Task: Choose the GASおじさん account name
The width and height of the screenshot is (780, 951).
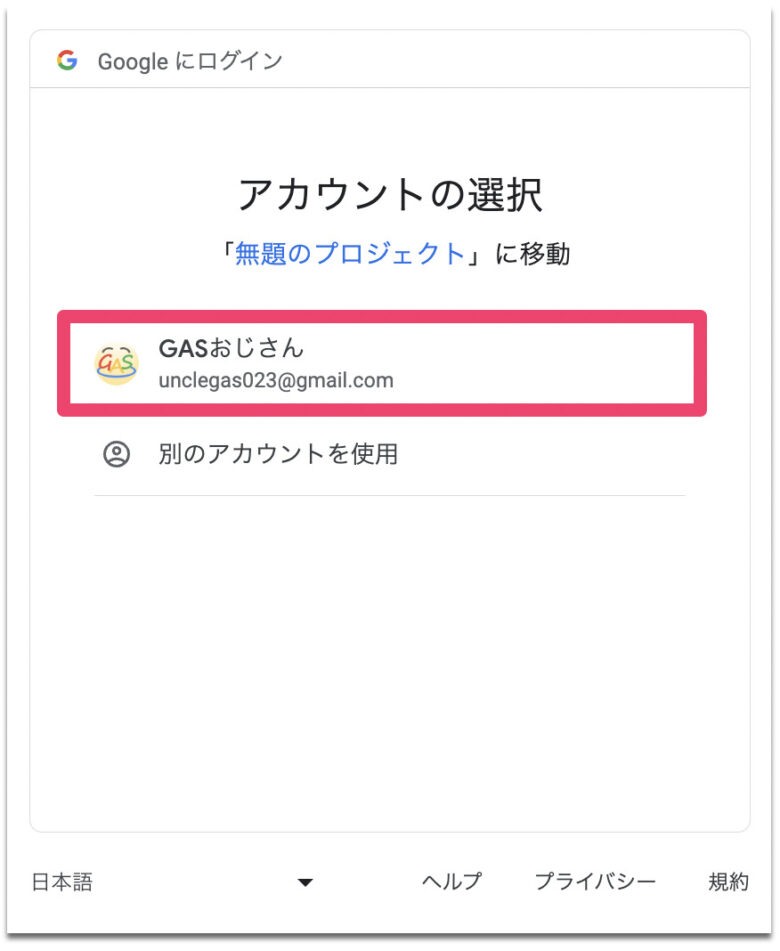Action: [x=231, y=348]
